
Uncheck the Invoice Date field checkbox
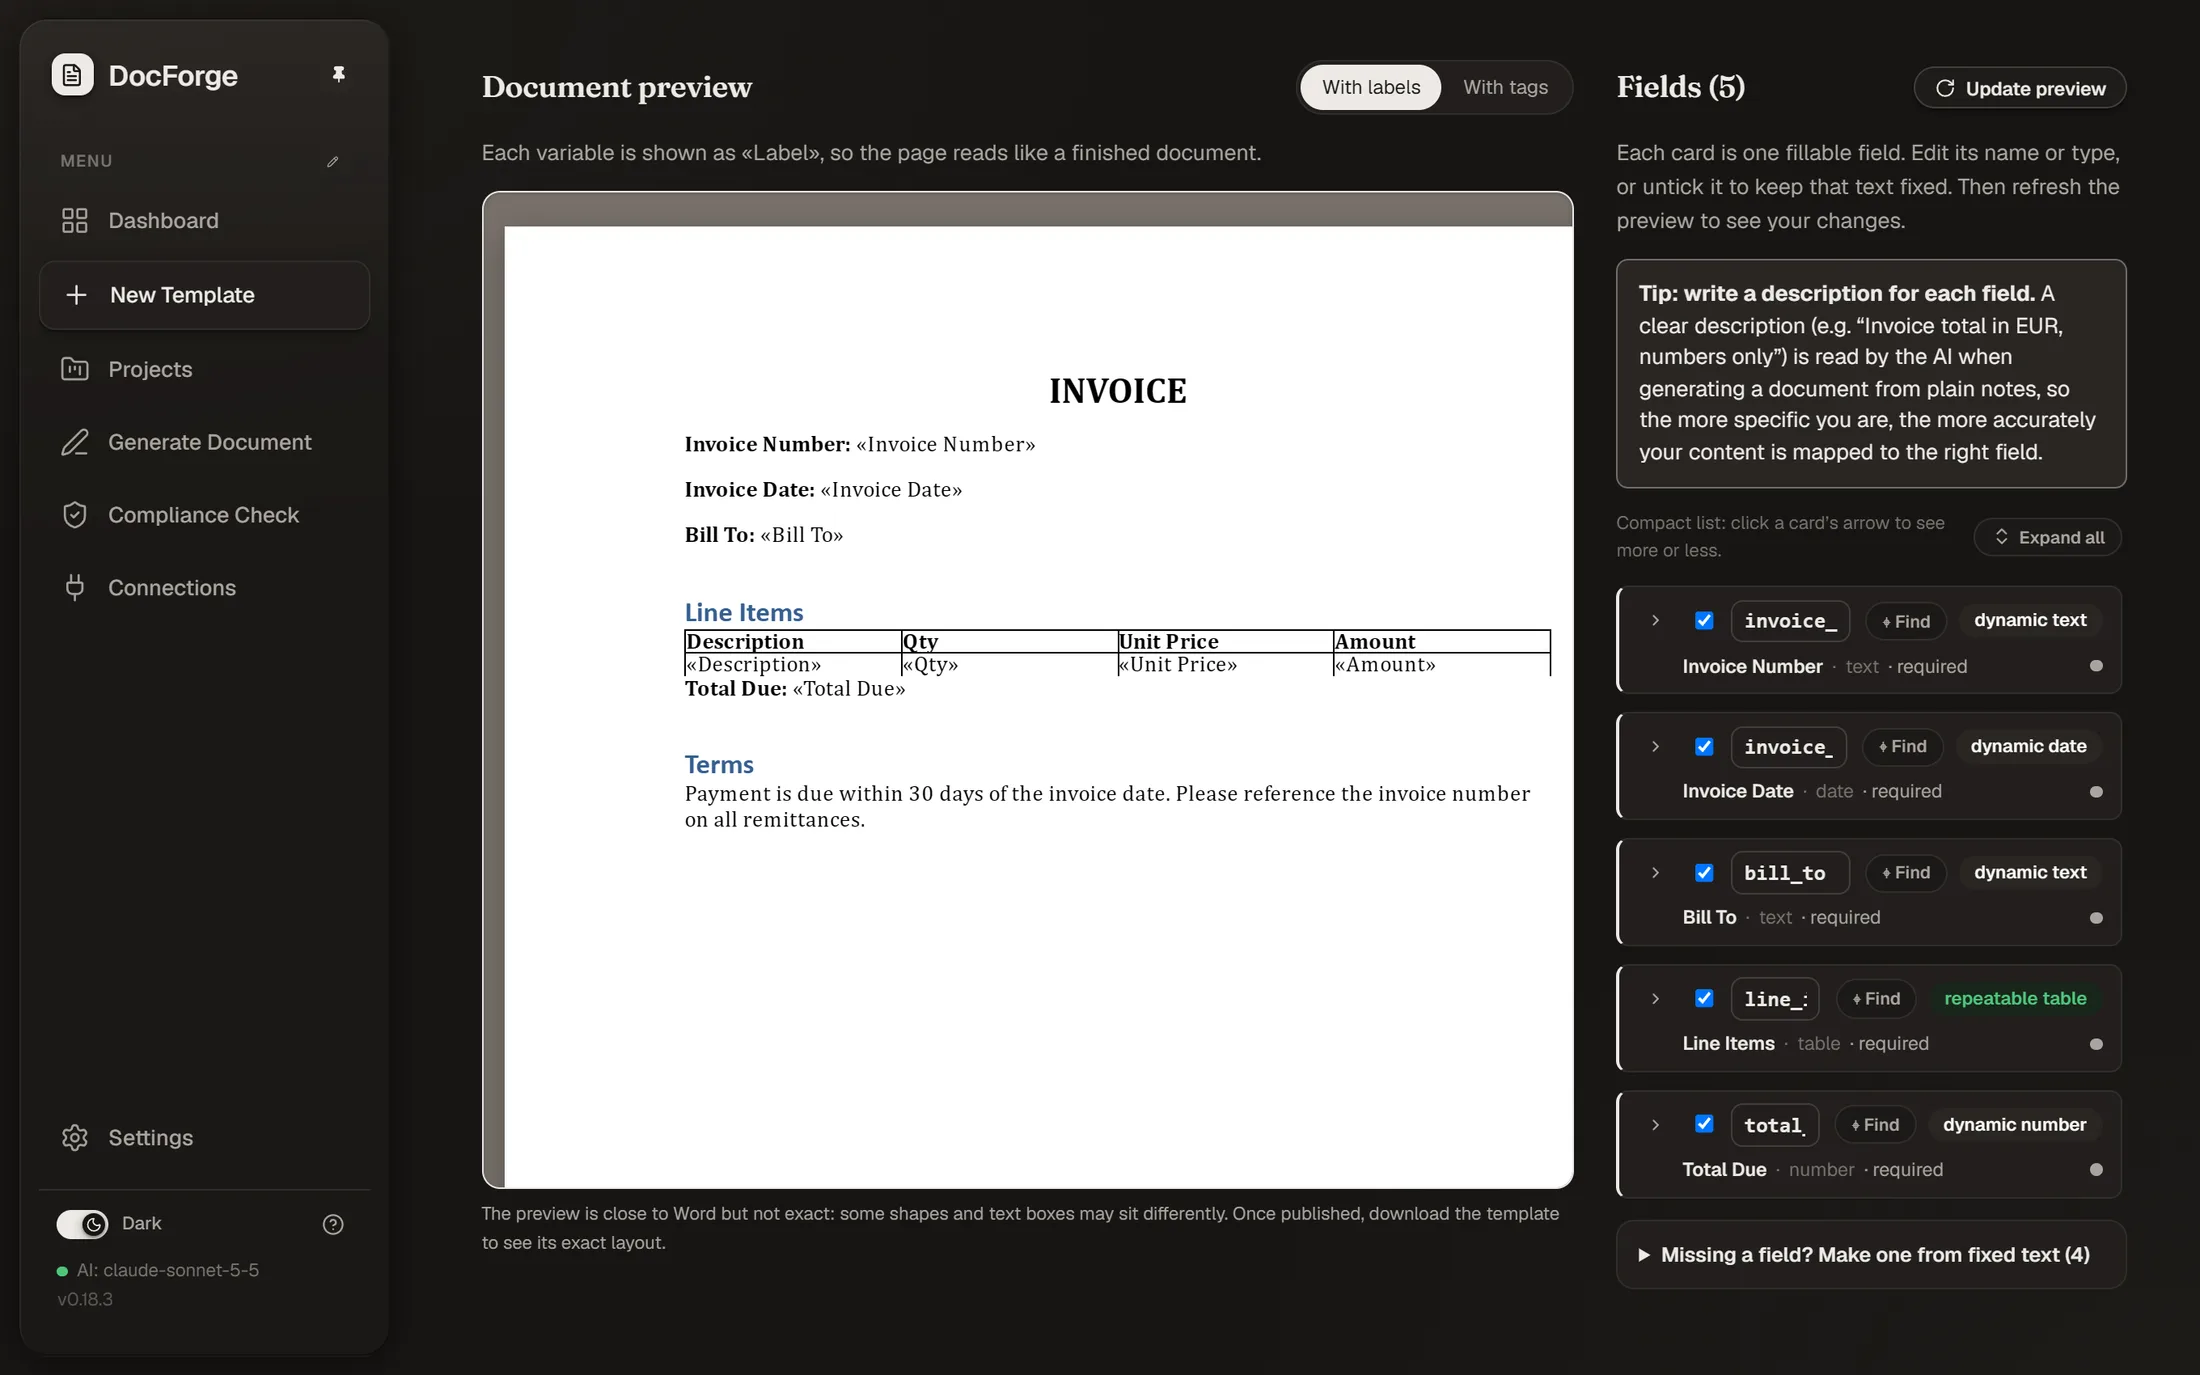click(x=1704, y=747)
